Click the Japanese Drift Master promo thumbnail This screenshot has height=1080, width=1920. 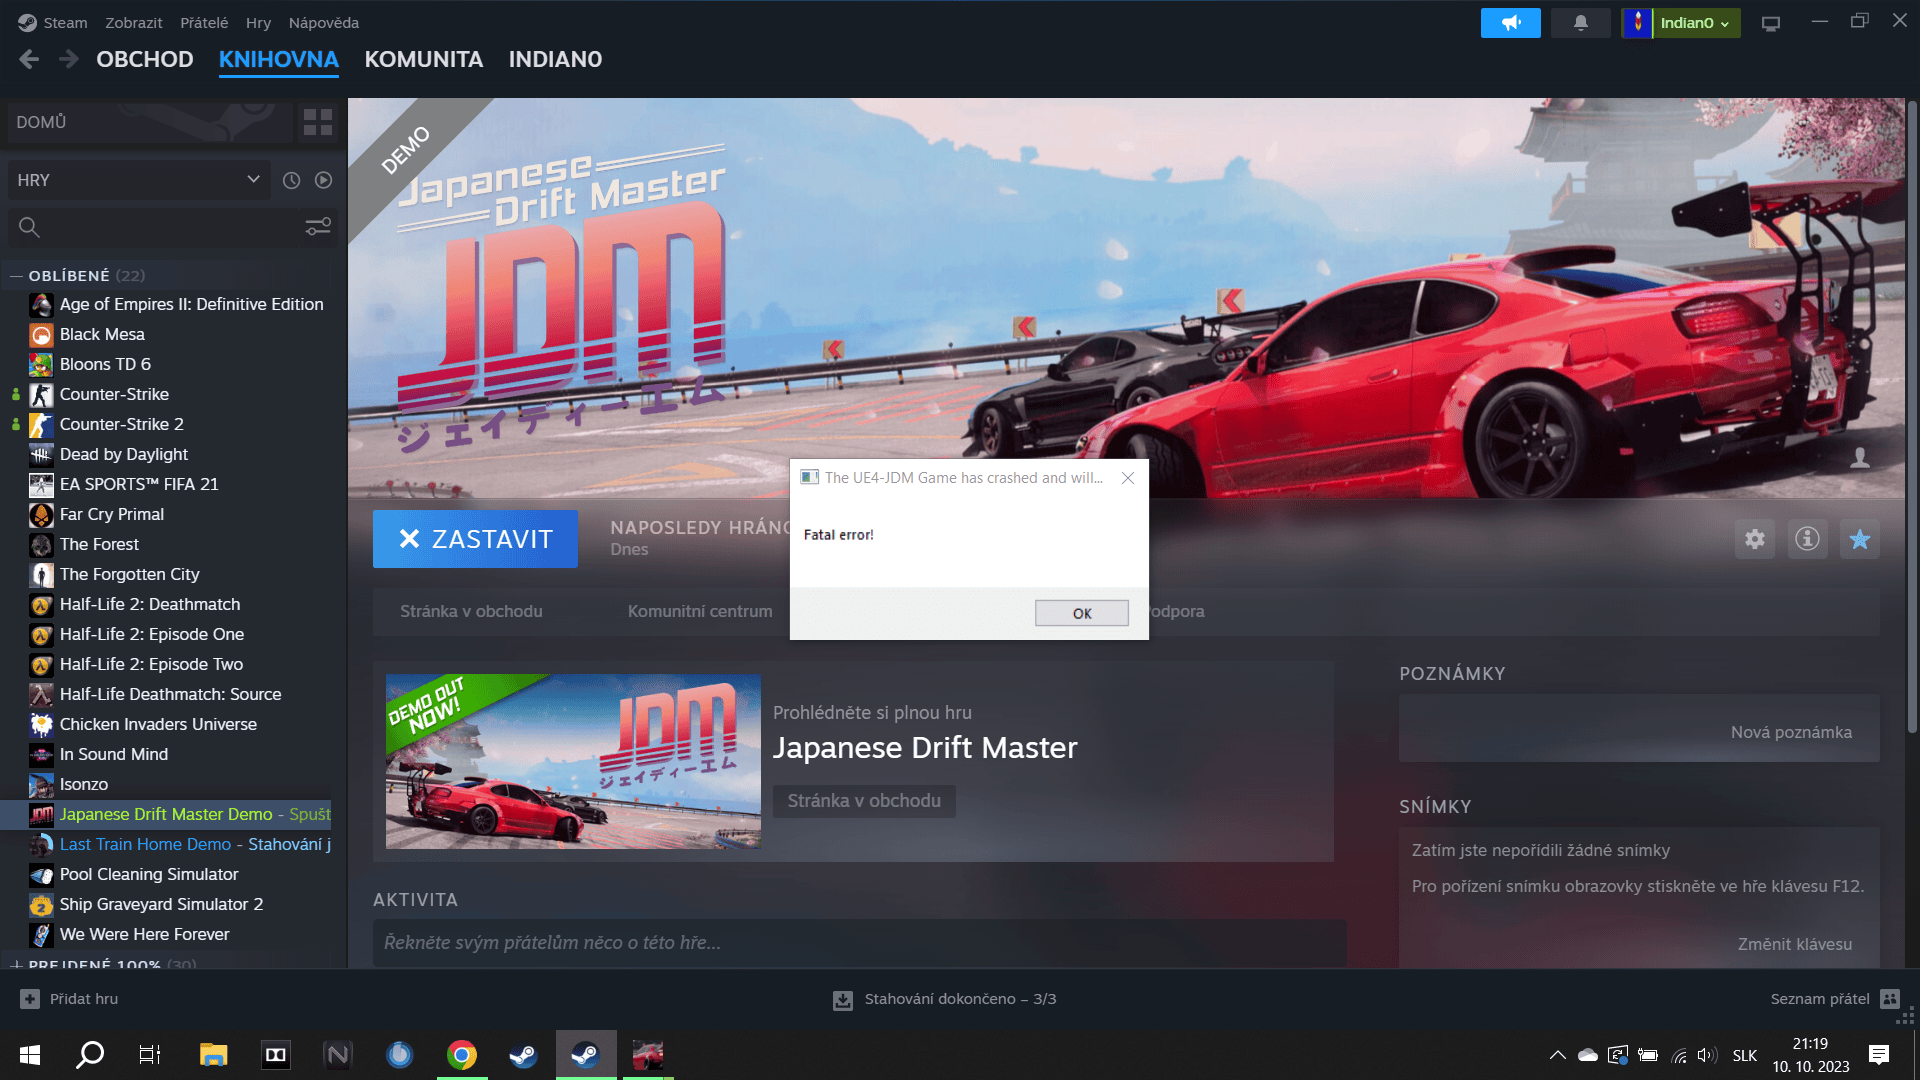click(x=573, y=761)
